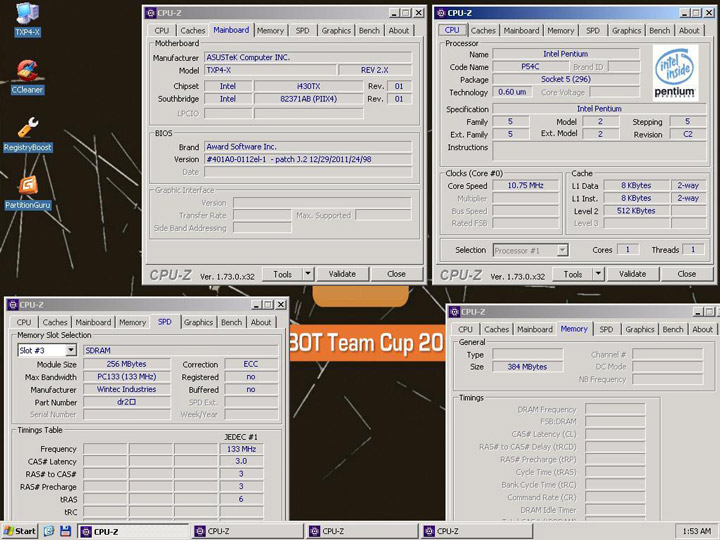Open Memory tab in SPD window

(132, 322)
